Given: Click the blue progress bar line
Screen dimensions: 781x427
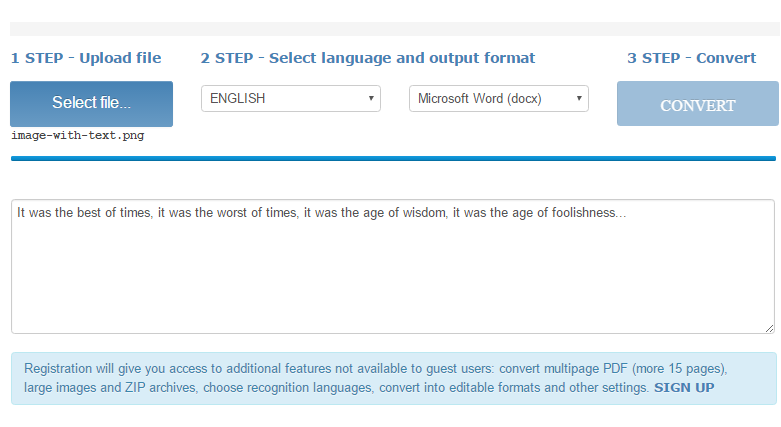Looking at the screenshot, I should tap(393, 158).
